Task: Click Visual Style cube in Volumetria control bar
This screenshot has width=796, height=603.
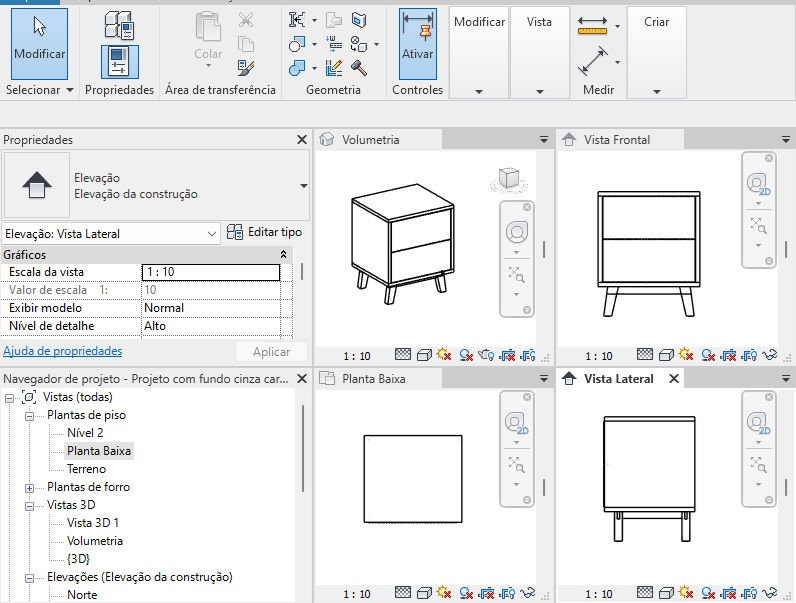Action: point(424,355)
